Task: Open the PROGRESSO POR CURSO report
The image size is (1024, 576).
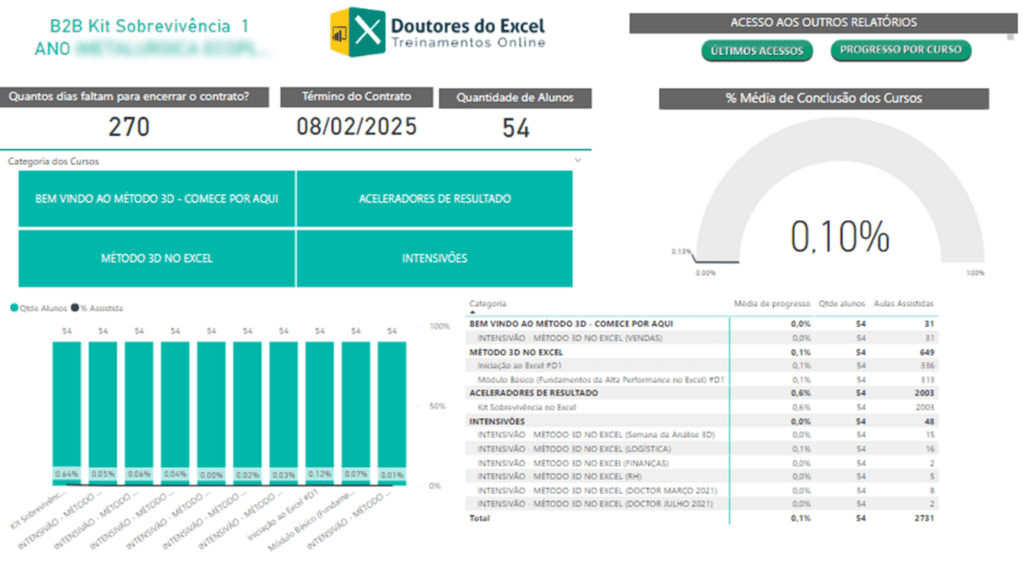Action: point(900,50)
